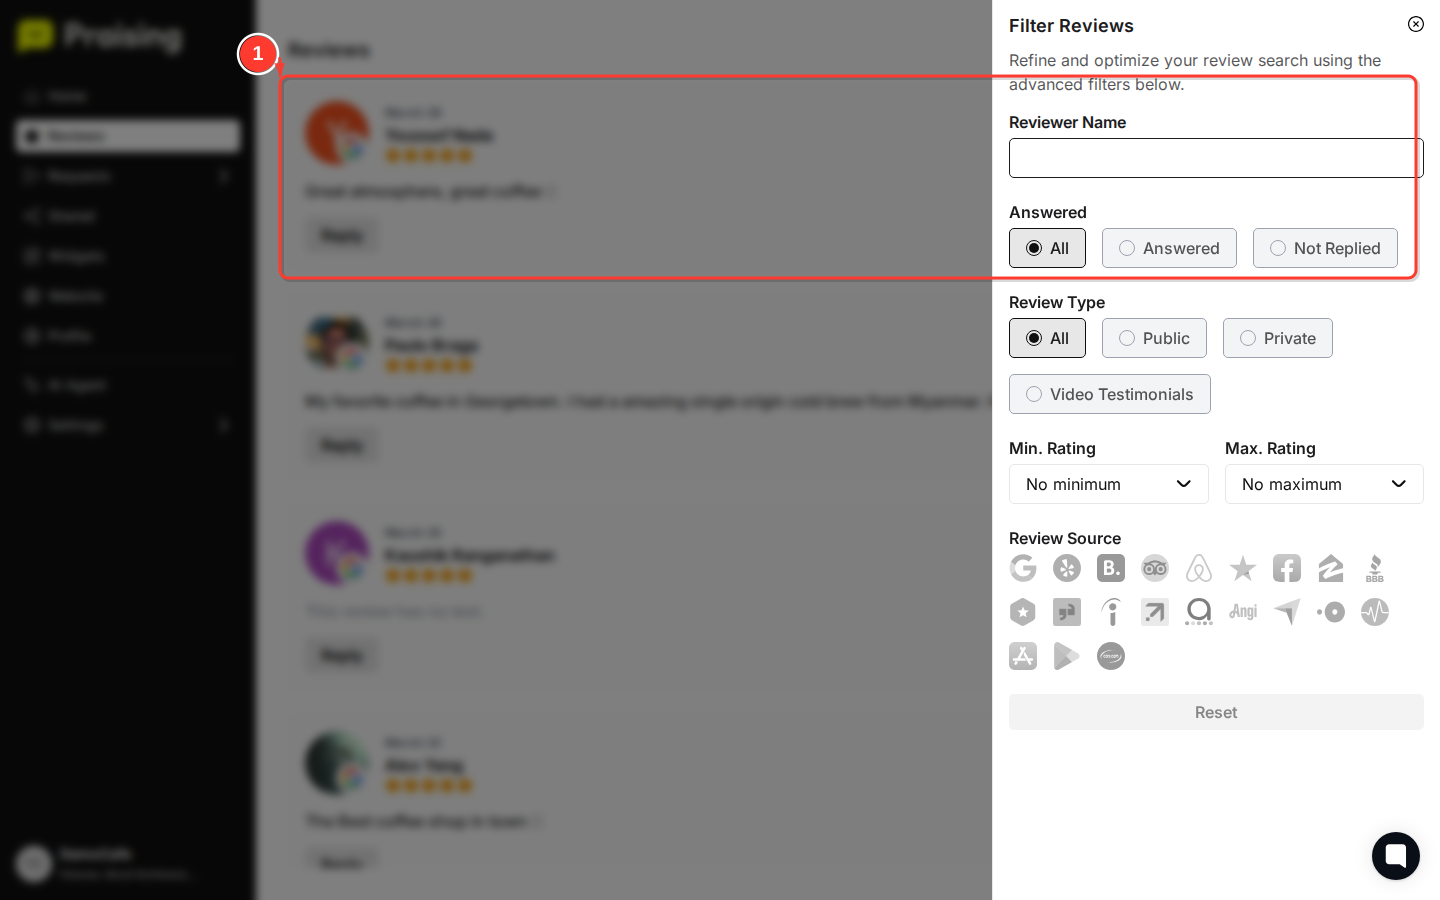Pick Facebook as a review source
This screenshot has height=900, width=1440.
(1287, 568)
